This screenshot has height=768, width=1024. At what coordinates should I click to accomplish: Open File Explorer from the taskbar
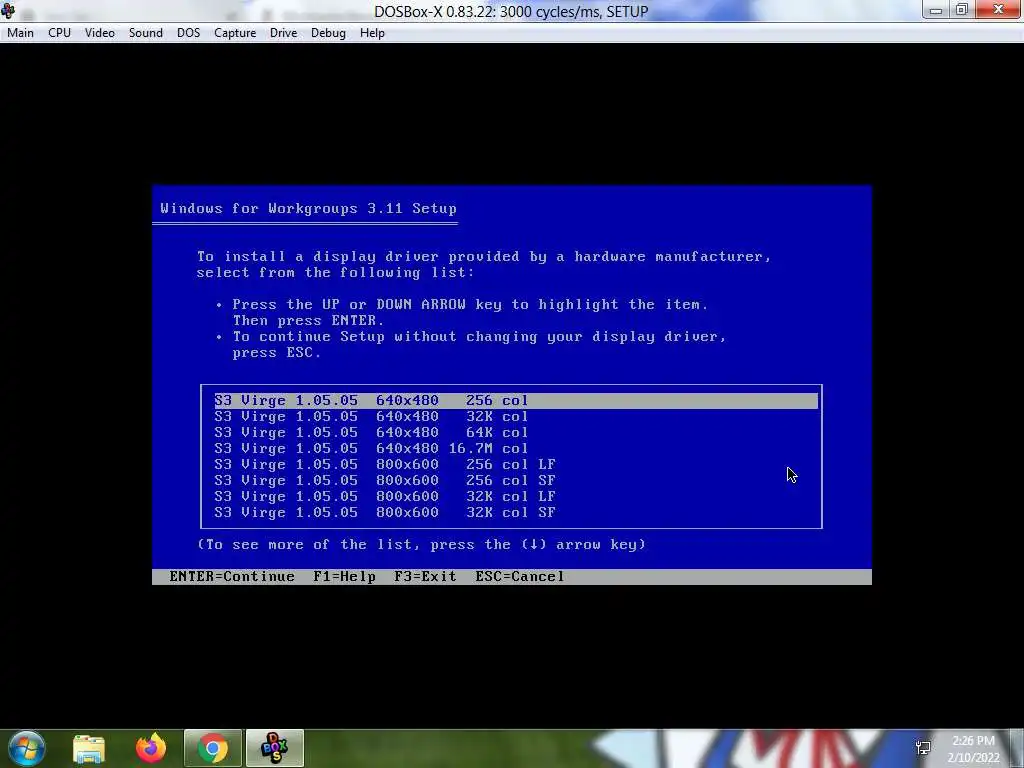pyautogui.click(x=89, y=748)
